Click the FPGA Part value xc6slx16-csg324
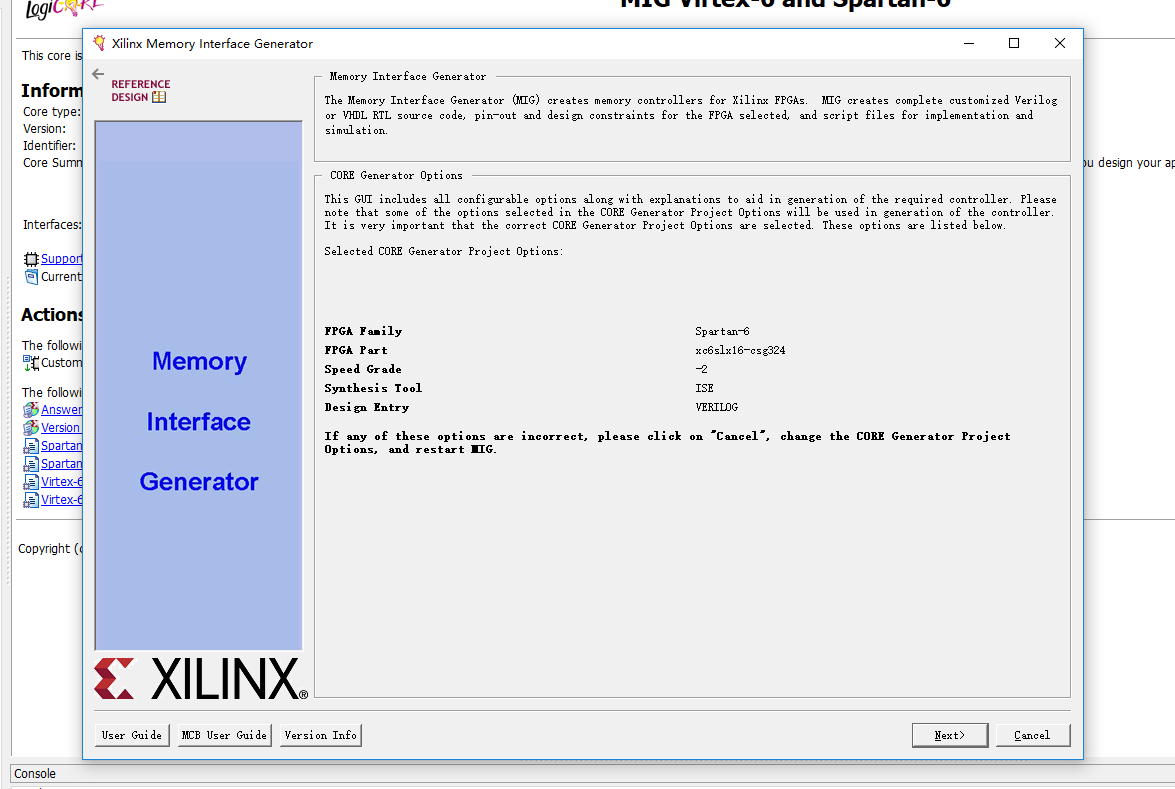 [740, 350]
